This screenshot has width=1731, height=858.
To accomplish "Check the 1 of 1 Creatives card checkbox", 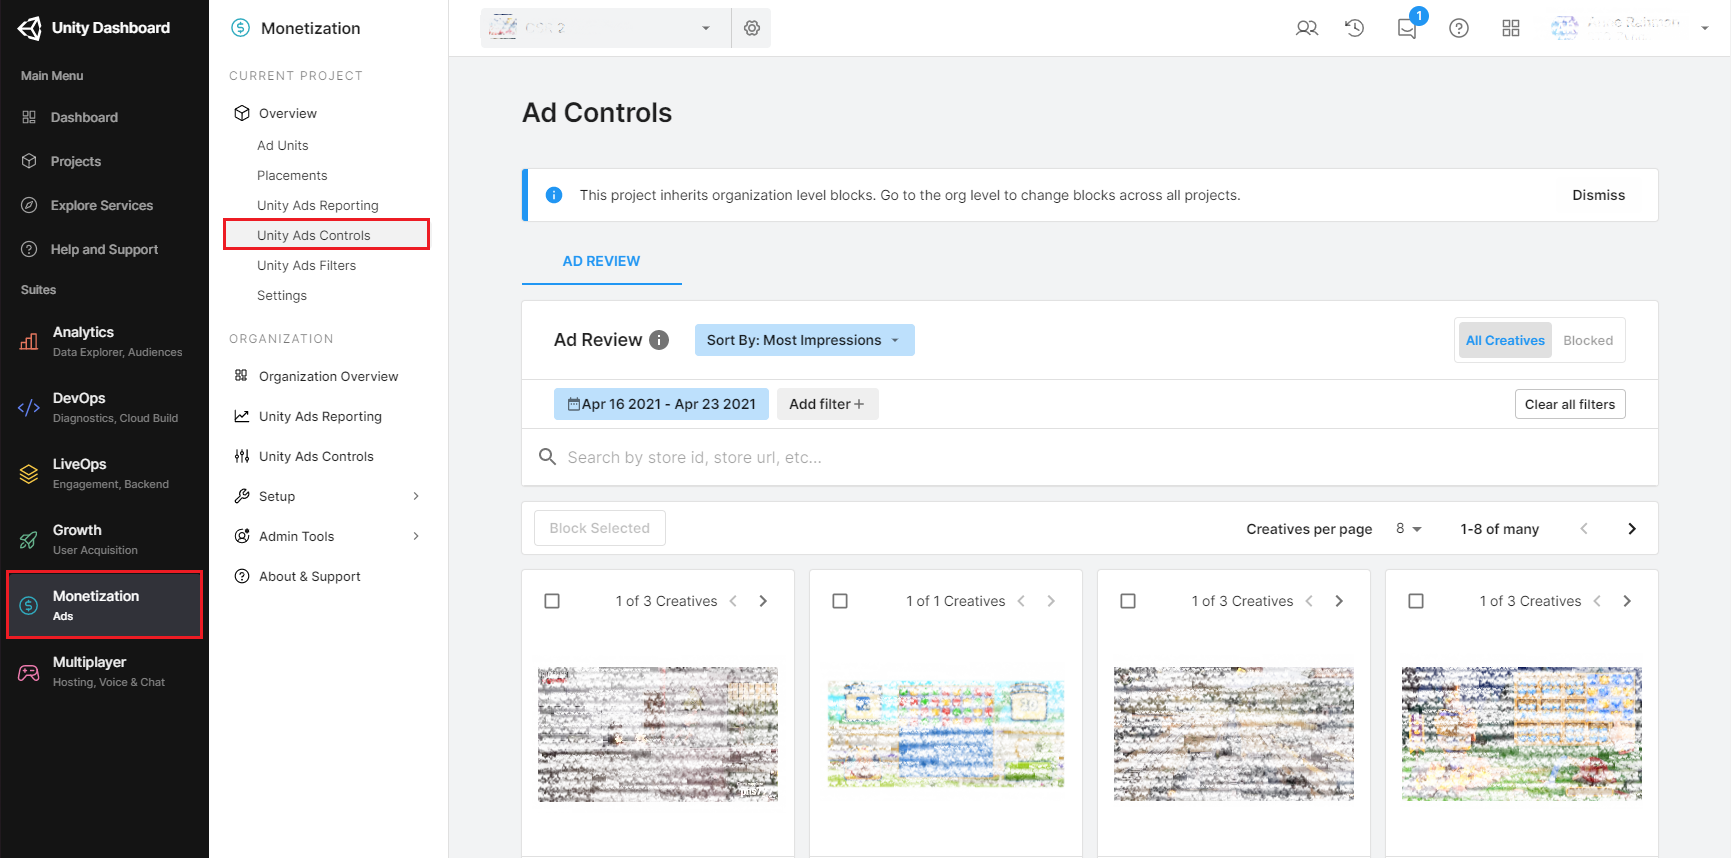I will click(x=840, y=601).
